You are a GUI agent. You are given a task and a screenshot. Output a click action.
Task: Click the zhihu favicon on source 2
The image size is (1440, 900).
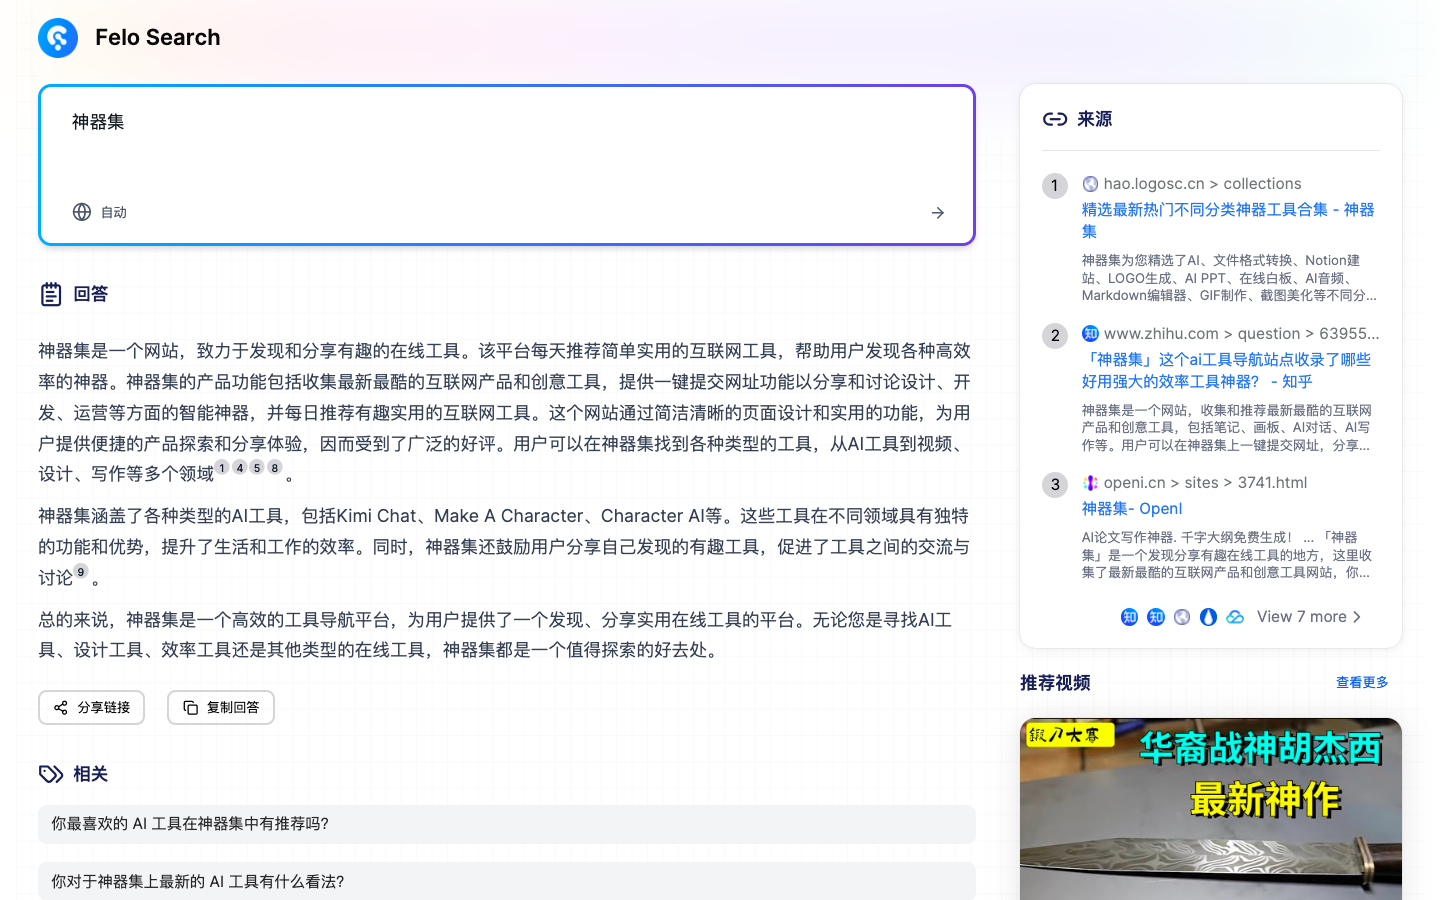1090,333
